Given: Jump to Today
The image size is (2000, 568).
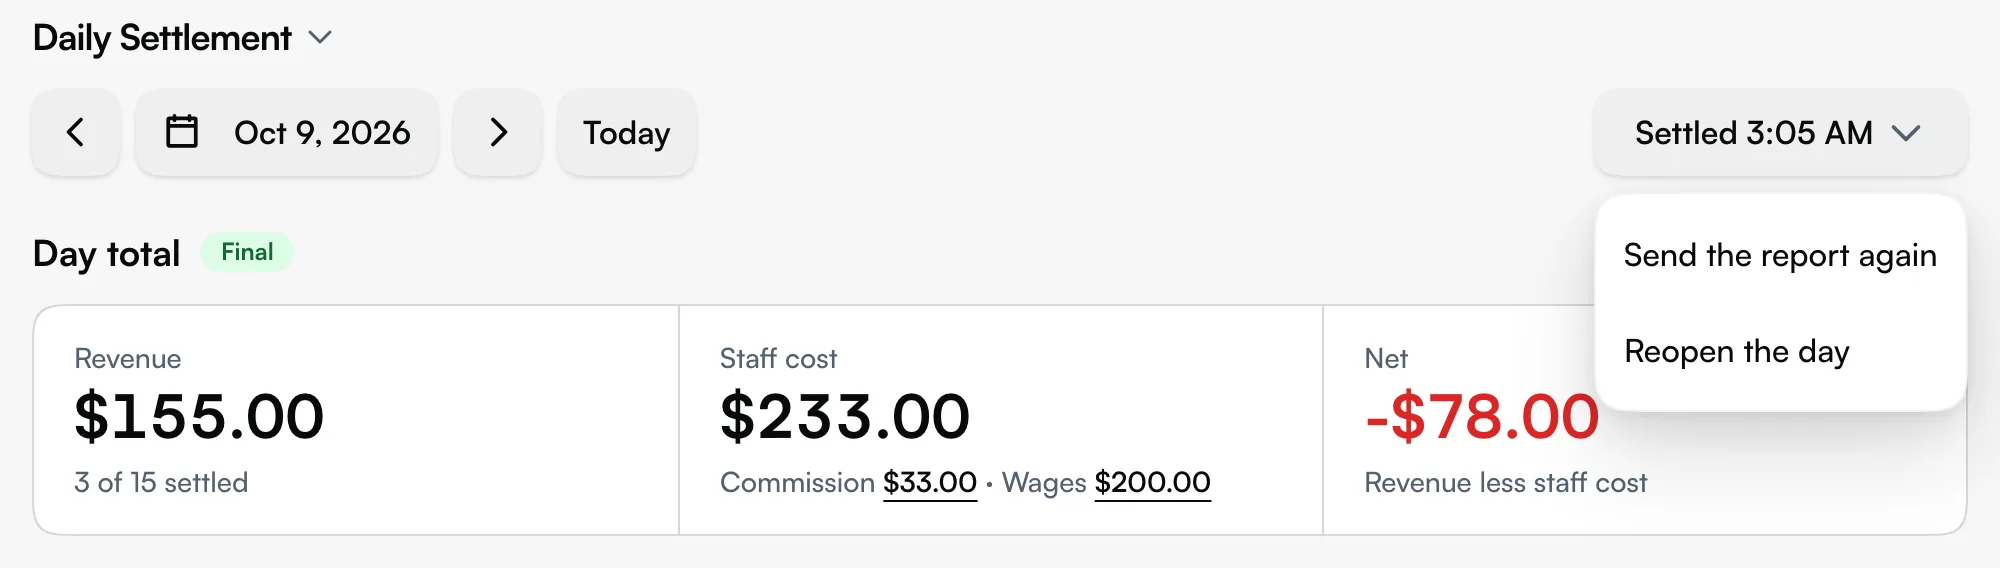Looking at the screenshot, I should coord(627,132).
